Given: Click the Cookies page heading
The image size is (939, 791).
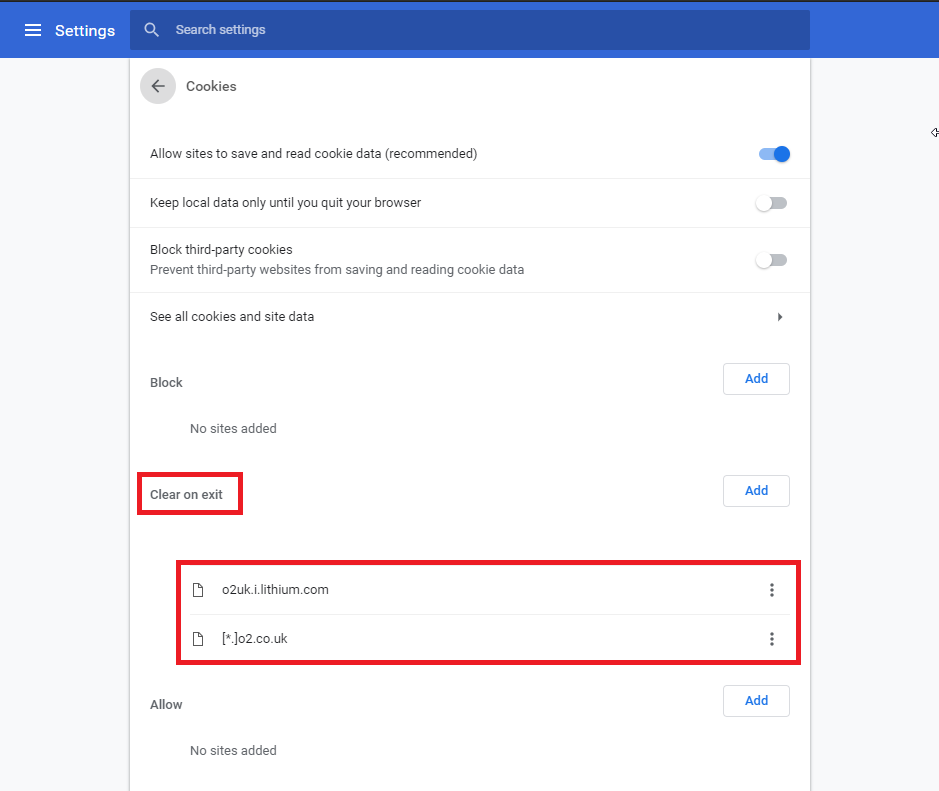Looking at the screenshot, I should tap(211, 86).
